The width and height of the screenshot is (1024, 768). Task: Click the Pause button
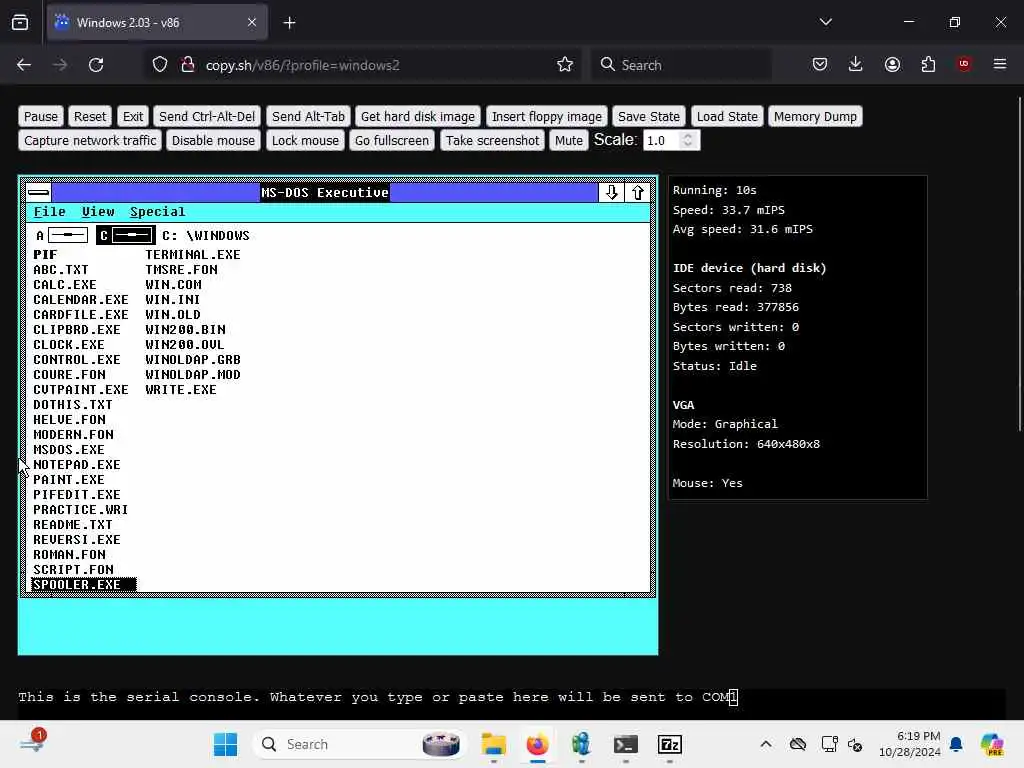coord(41,116)
